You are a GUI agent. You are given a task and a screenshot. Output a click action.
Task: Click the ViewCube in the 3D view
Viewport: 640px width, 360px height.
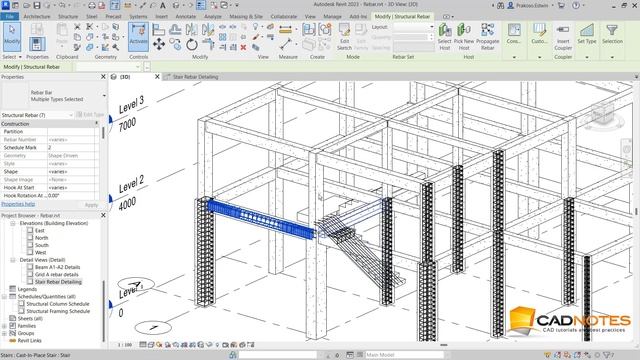coord(603,114)
